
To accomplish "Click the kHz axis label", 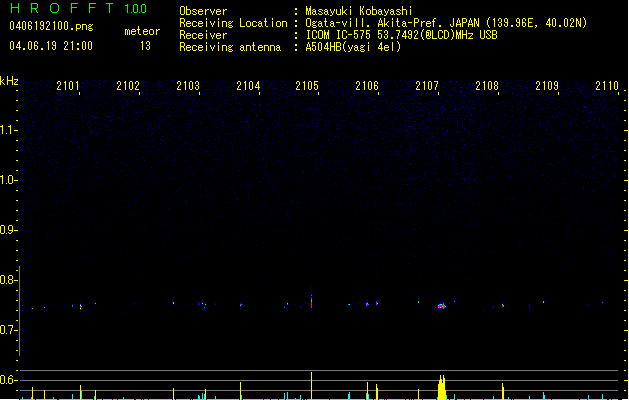I will [x=9, y=81].
